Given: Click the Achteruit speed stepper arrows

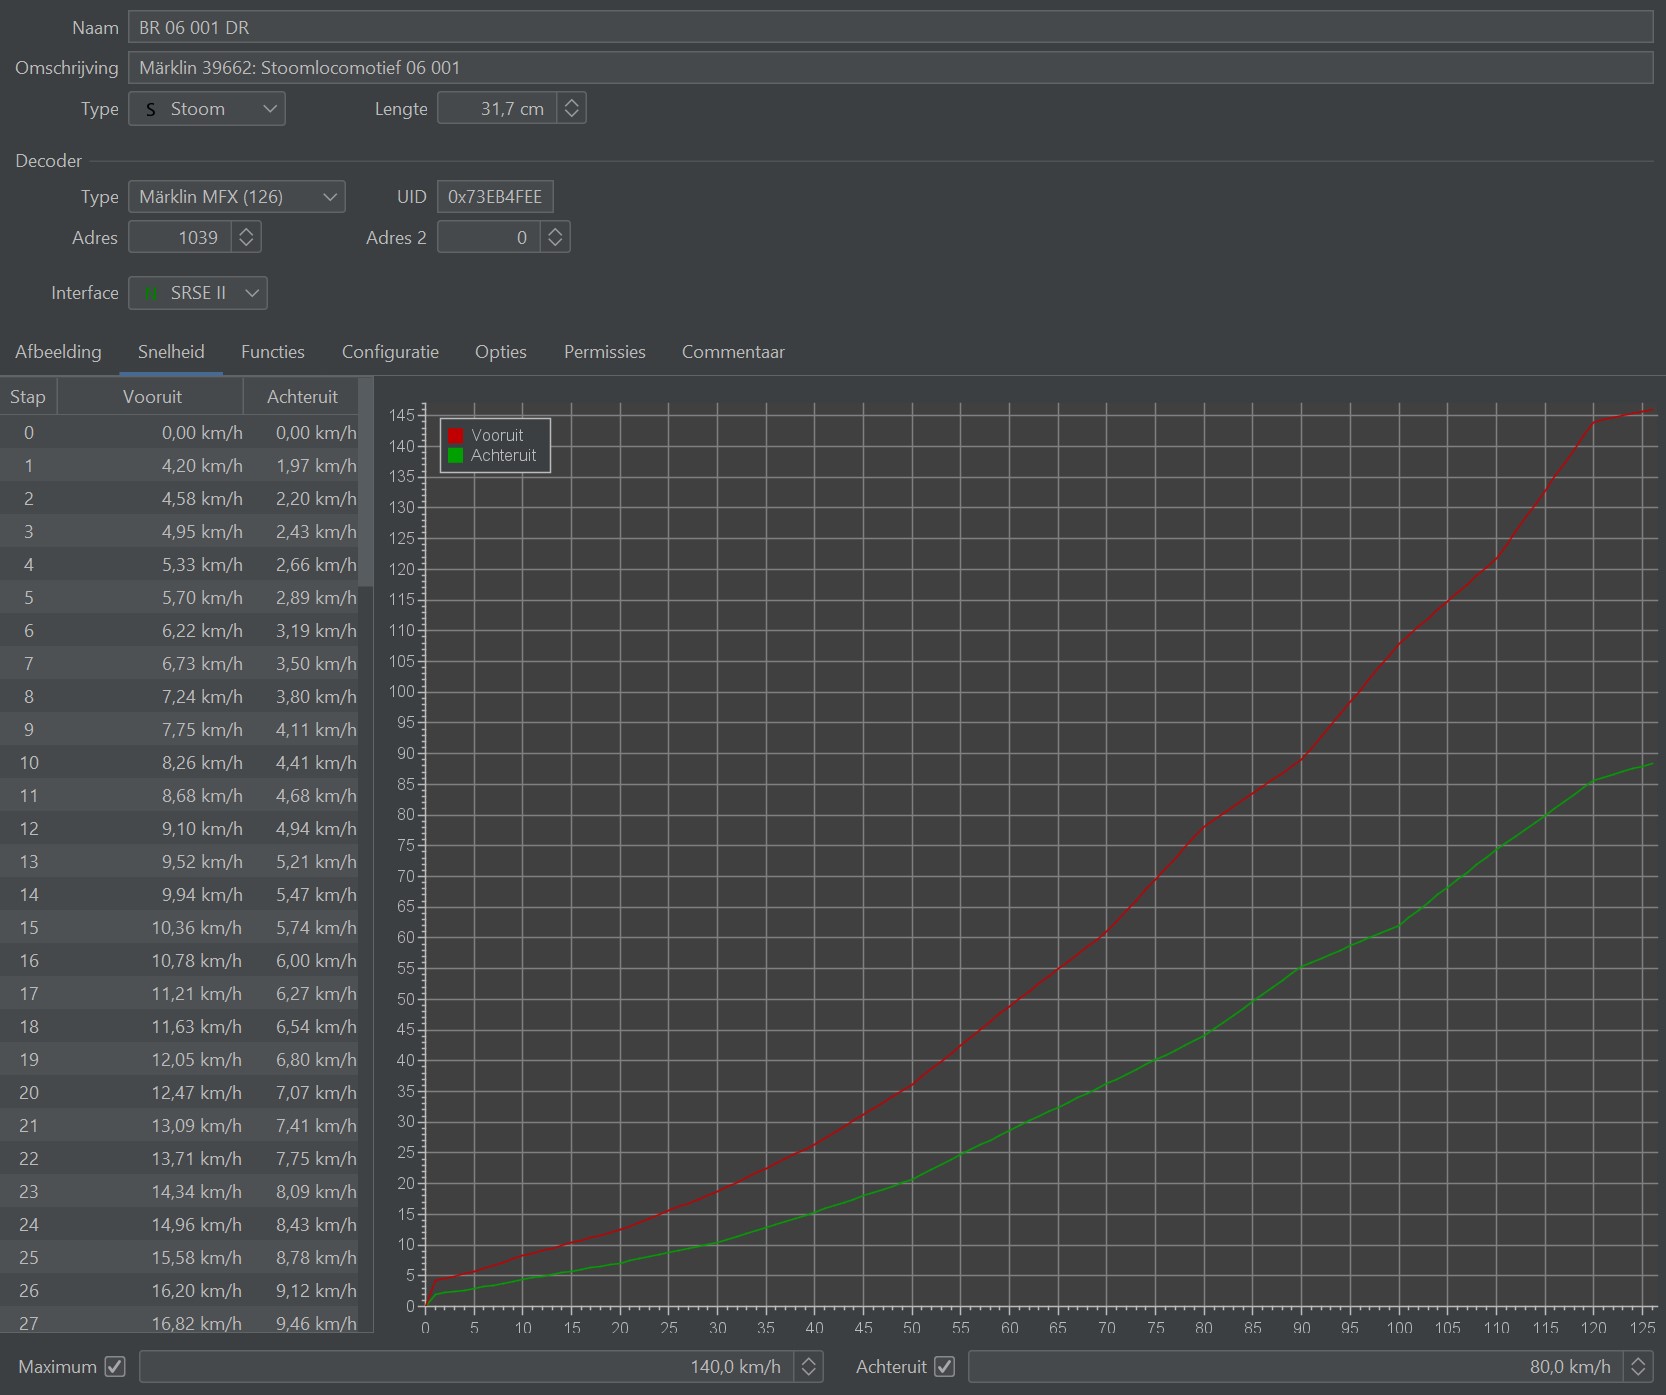Looking at the screenshot, I should [1638, 1366].
